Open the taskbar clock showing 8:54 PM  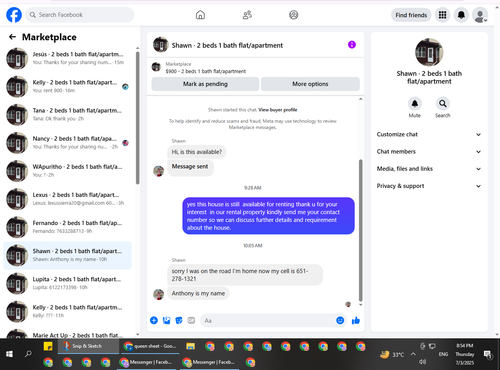point(465,354)
